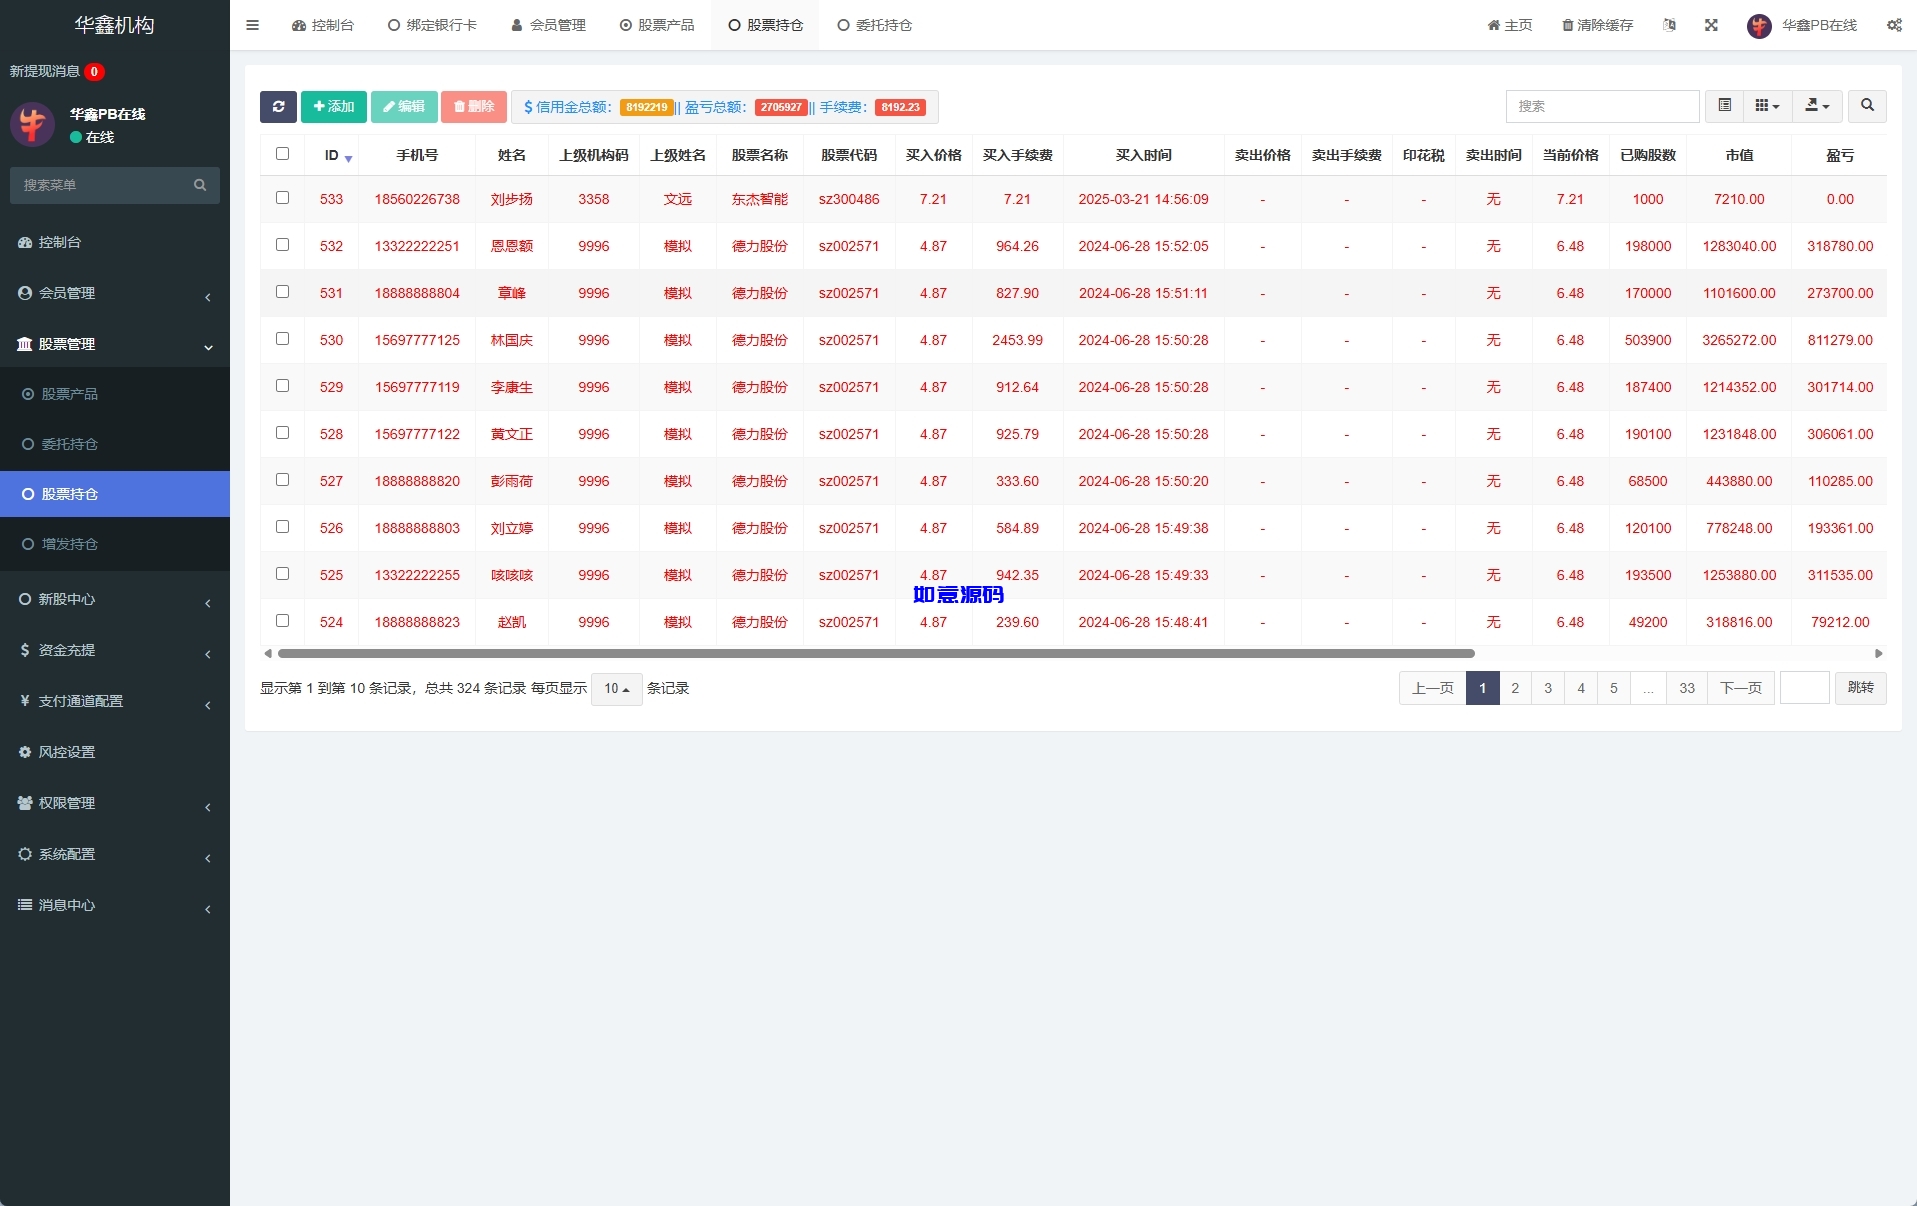
Task: Click the scrollbar left arrow
Action: pyautogui.click(x=267, y=654)
